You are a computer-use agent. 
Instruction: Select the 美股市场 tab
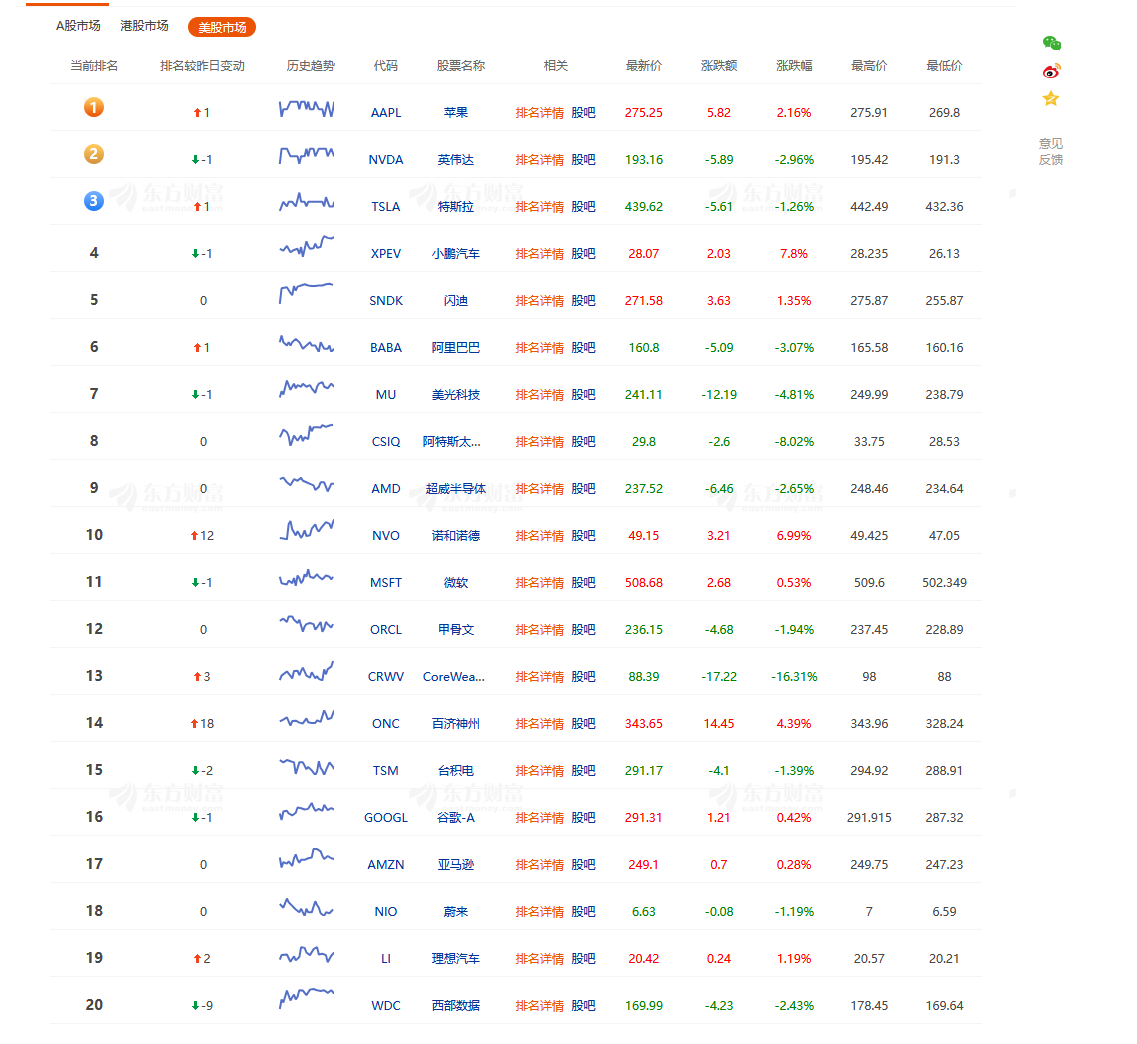222,28
